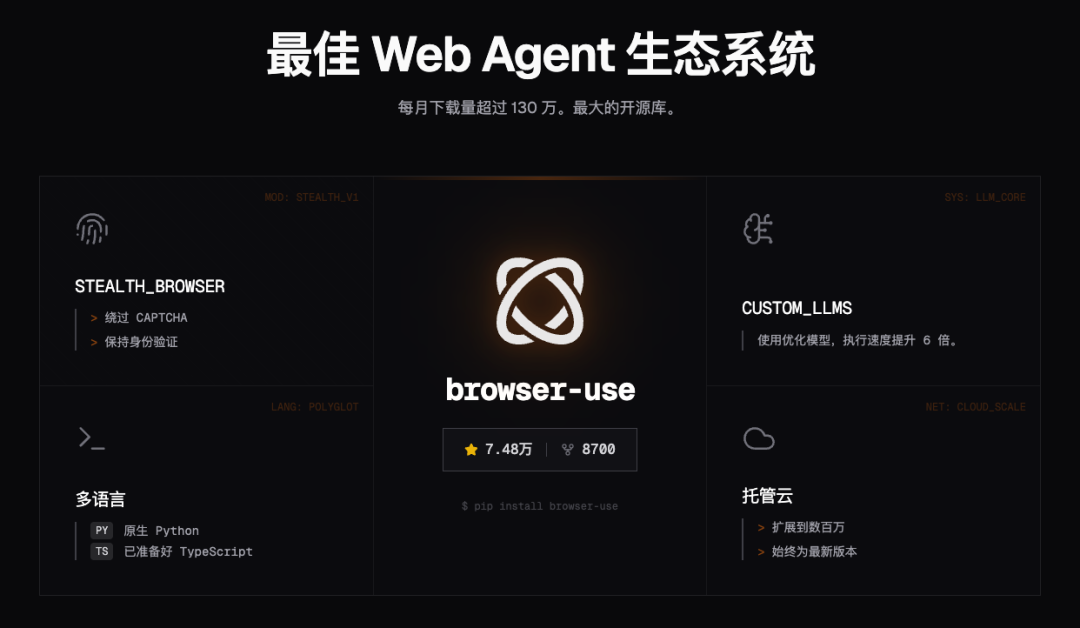Screen dimensions: 1080x628
Task: Click the gold star icon
Action: pos(471,450)
